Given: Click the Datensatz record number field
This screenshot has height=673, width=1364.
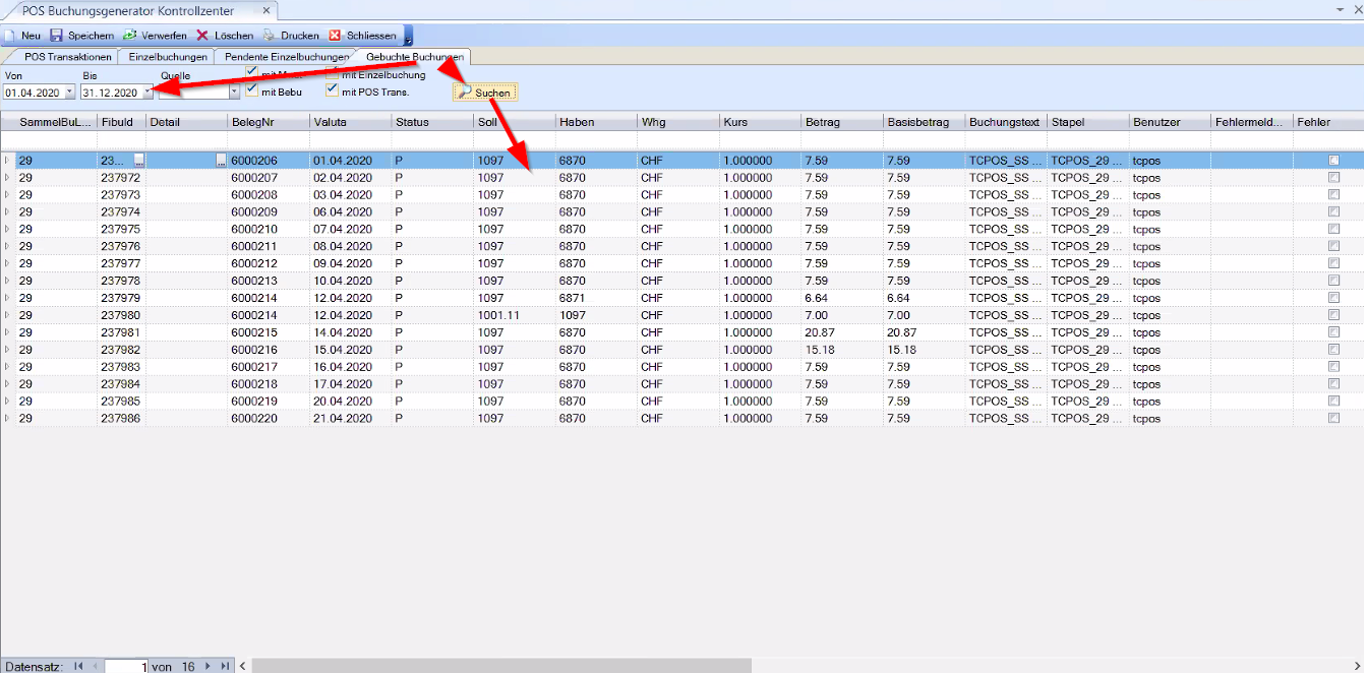Looking at the screenshot, I should 126,666.
